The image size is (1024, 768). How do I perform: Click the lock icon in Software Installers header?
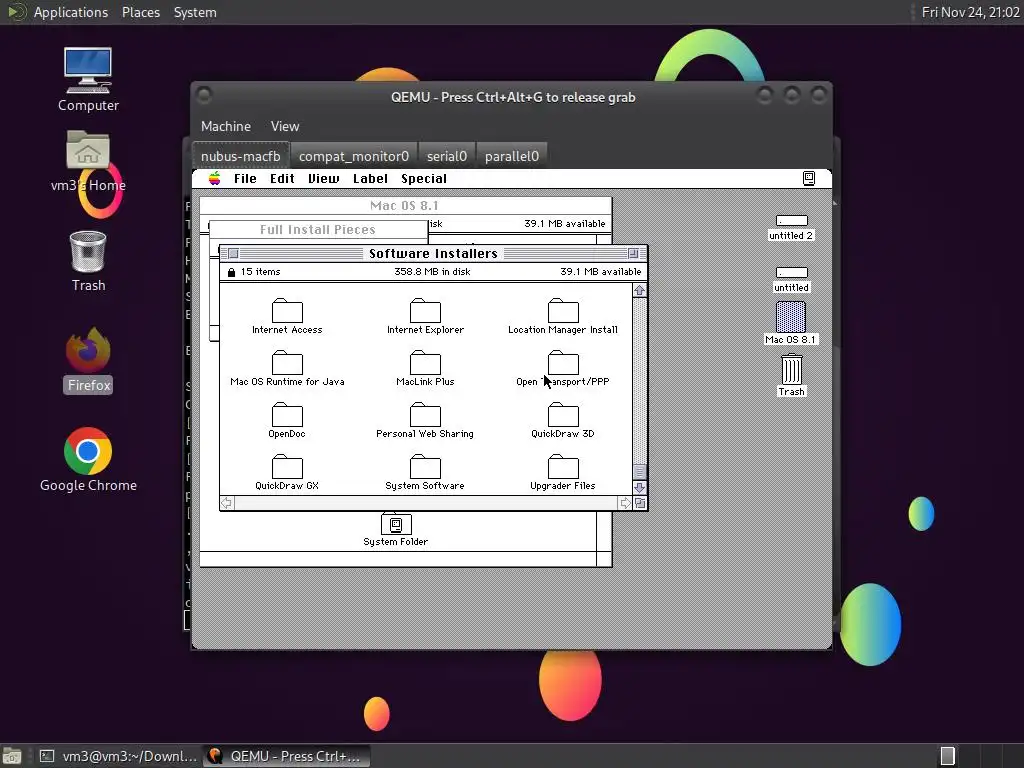tap(231, 272)
